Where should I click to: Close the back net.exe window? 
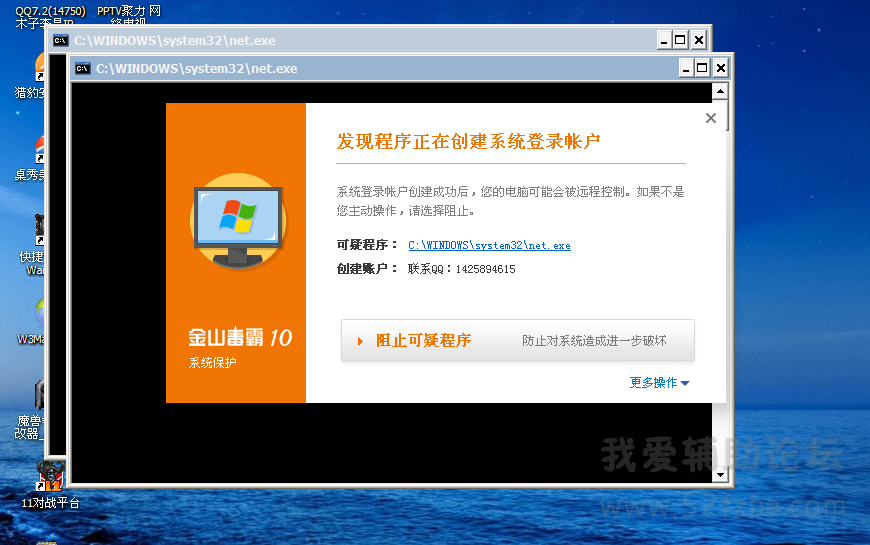pyautogui.click(x=699, y=41)
